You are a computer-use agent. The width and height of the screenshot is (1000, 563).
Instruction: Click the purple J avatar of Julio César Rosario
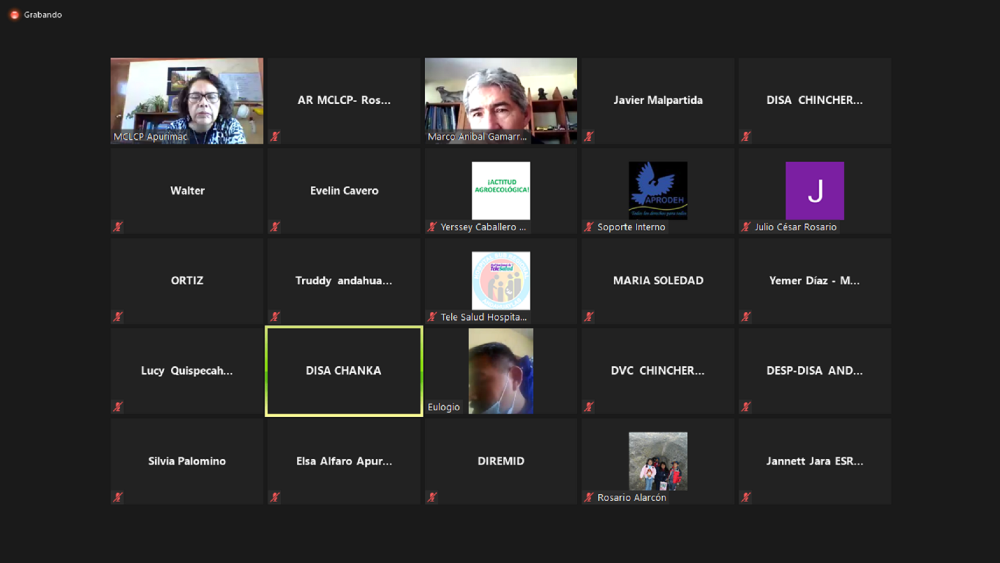(814, 190)
